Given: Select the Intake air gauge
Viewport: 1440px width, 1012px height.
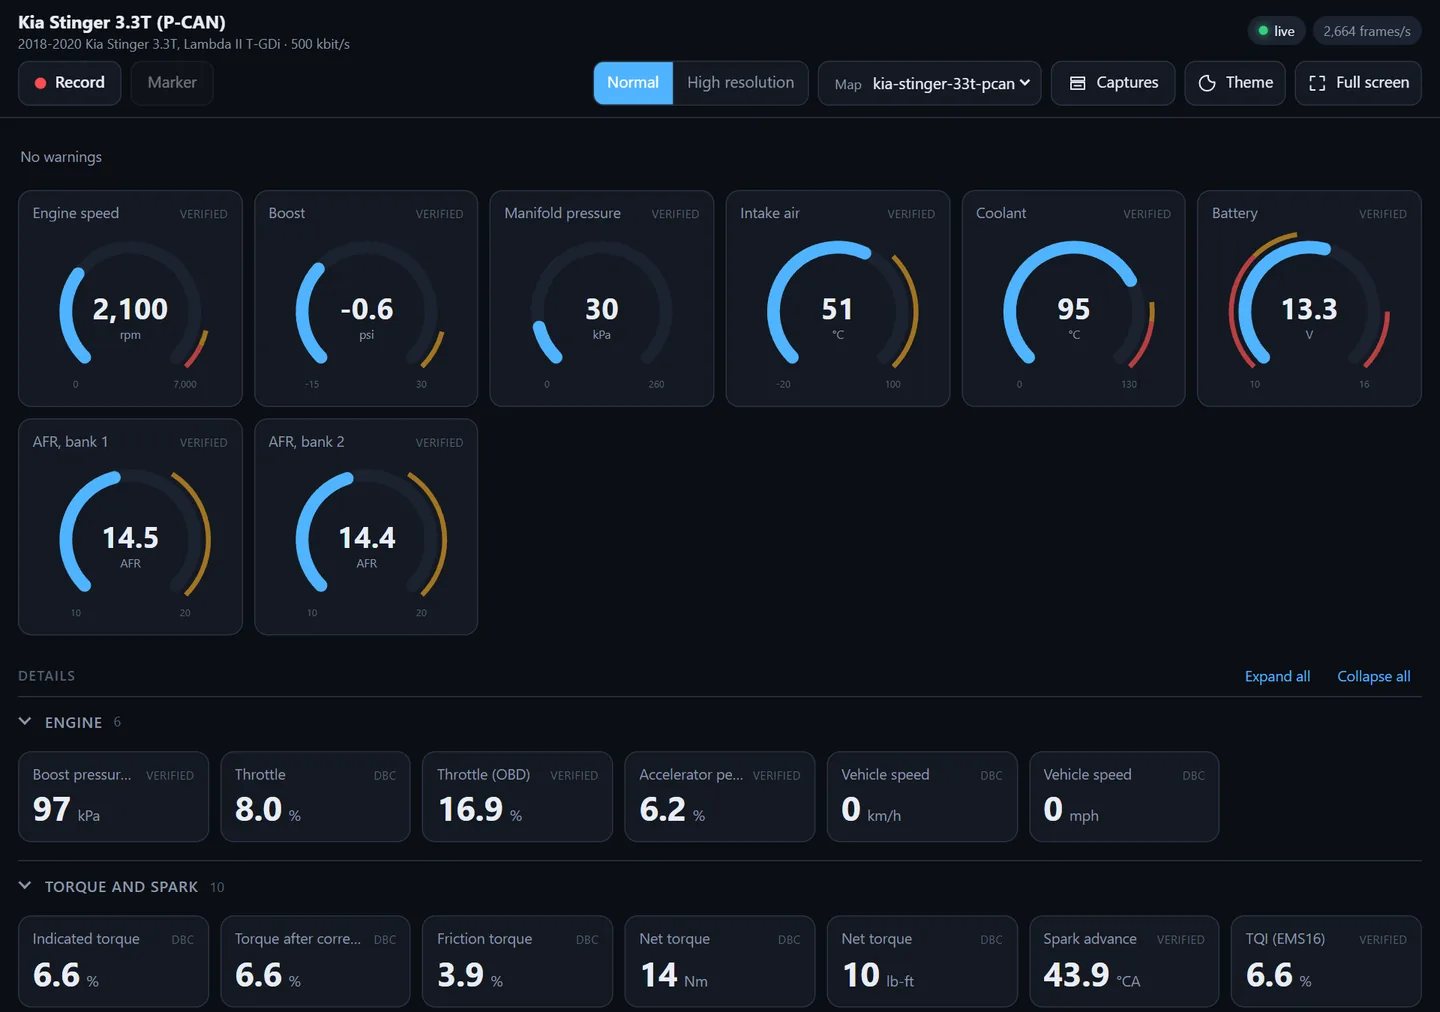Looking at the screenshot, I should coord(838,298).
